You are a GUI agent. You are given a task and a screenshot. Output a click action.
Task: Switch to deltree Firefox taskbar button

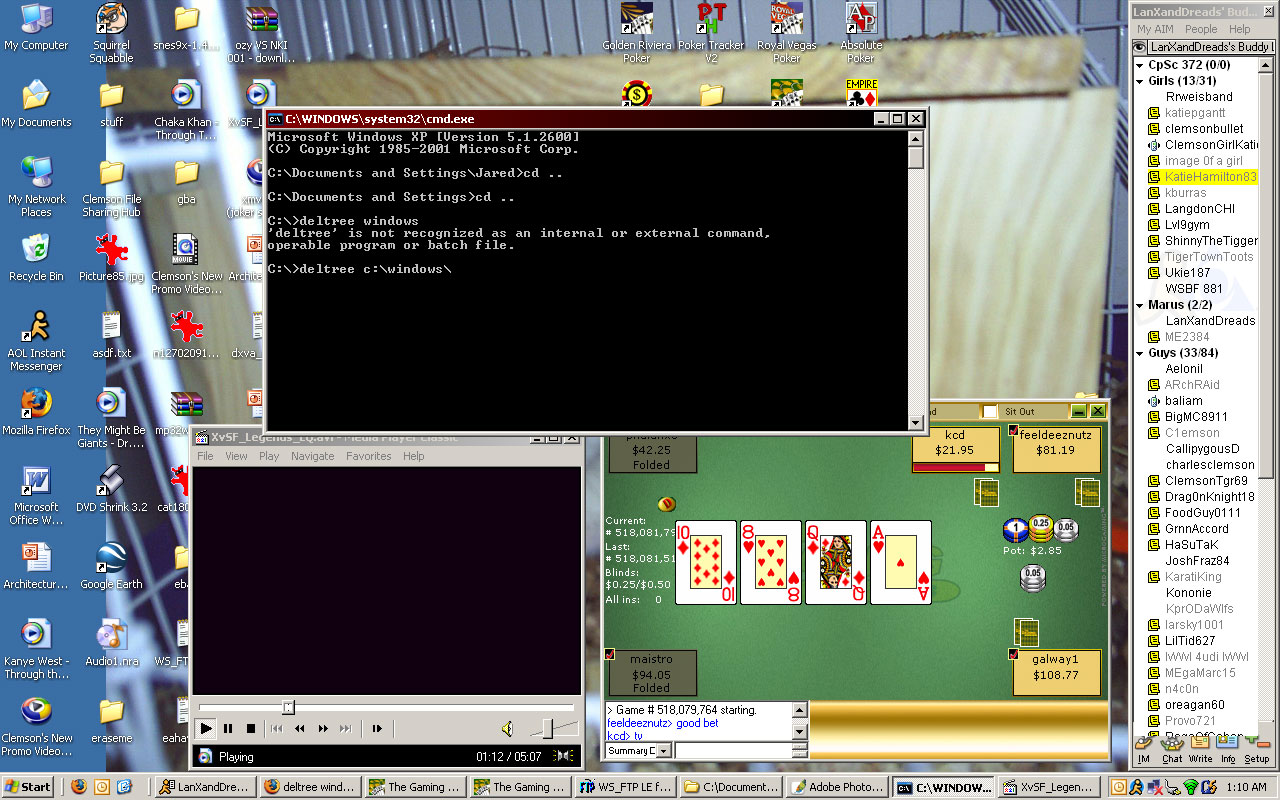(x=310, y=787)
